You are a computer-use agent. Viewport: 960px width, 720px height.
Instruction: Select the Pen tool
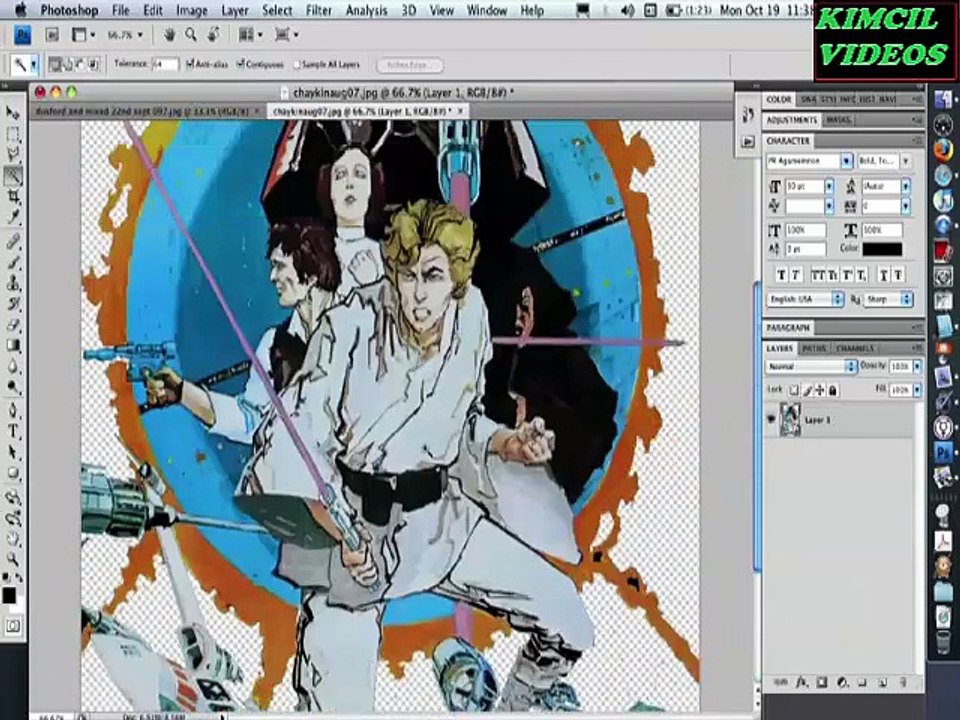pyautogui.click(x=12, y=410)
